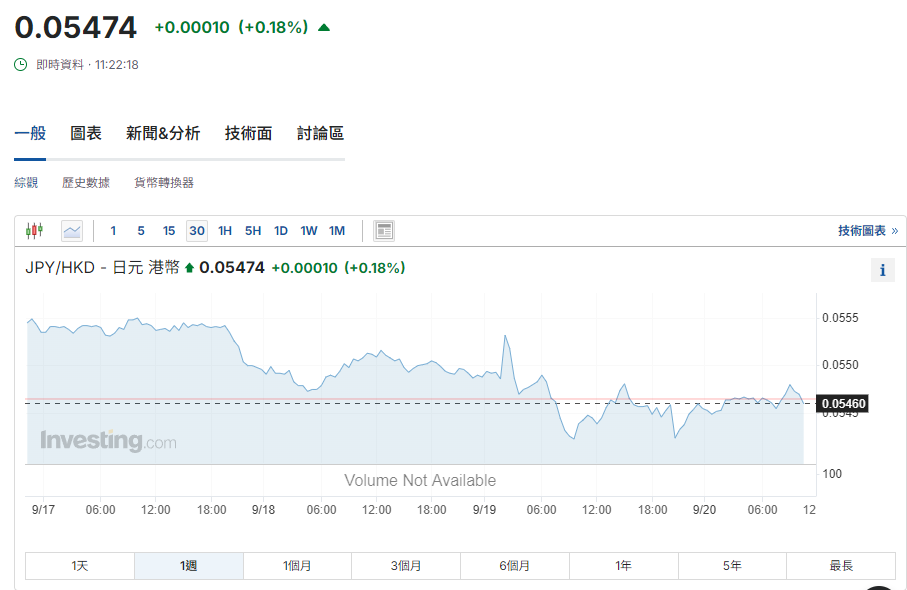Select the 1個月 time range
This screenshot has width=907, height=590.
tap(297, 566)
